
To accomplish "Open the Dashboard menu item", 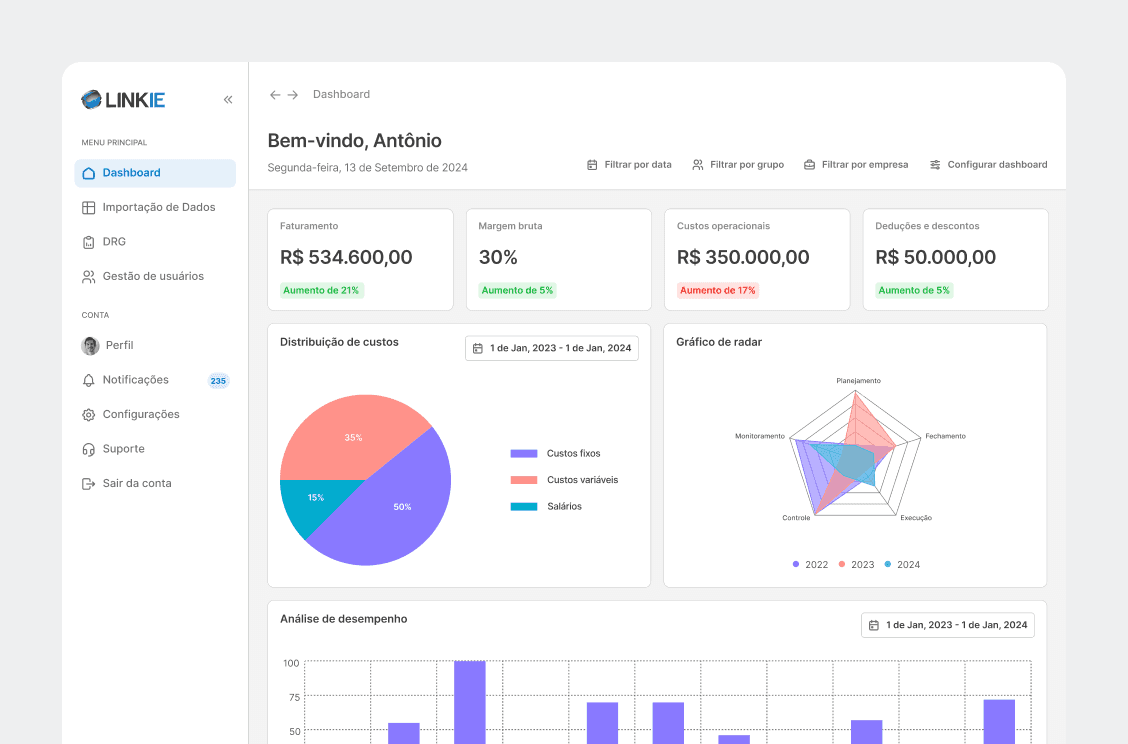I will pyautogui.click(x=155, y=173).
